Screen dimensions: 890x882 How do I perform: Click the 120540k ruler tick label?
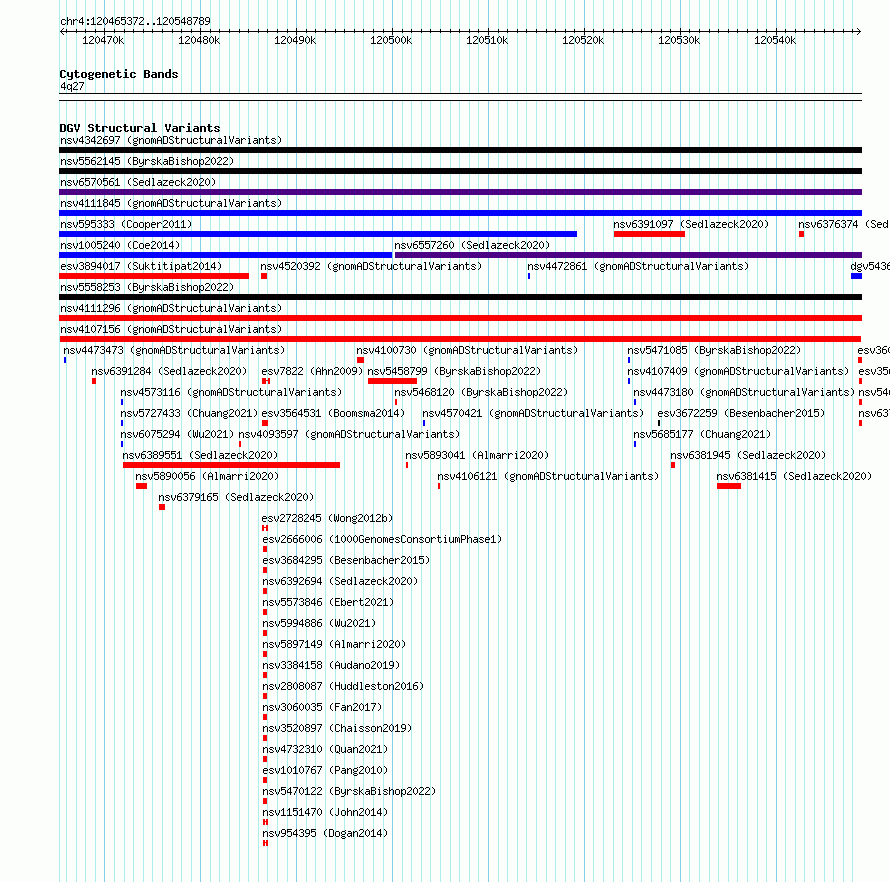[775, 40]
